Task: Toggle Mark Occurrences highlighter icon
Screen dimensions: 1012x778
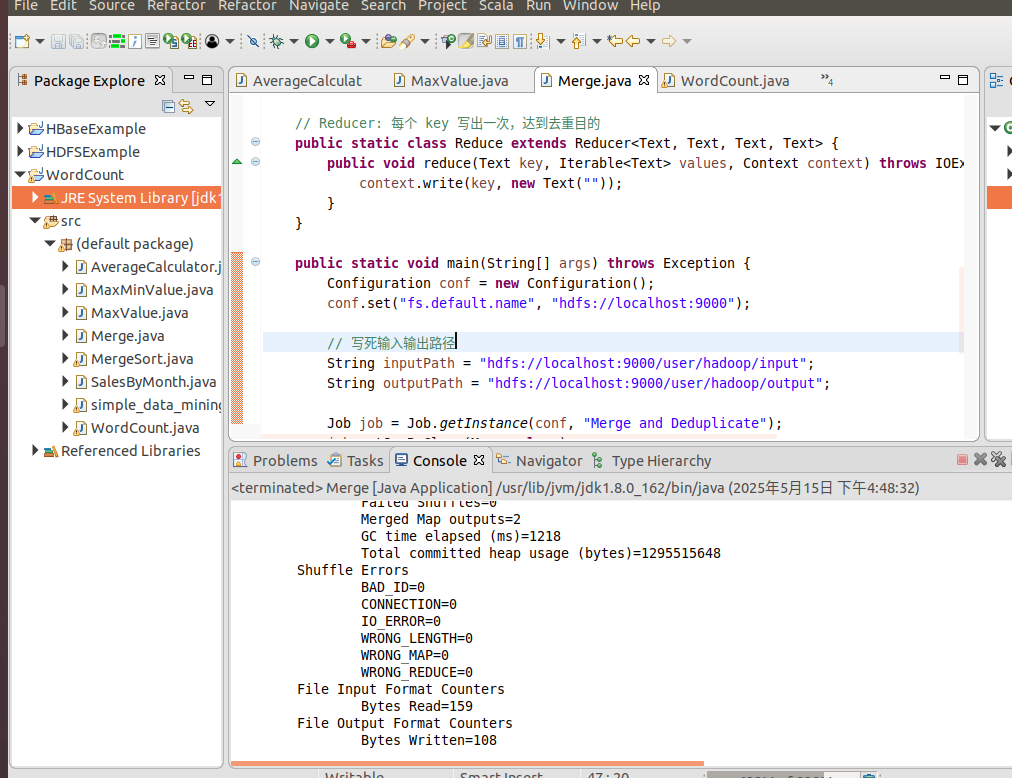Action: tap(466, 41)
